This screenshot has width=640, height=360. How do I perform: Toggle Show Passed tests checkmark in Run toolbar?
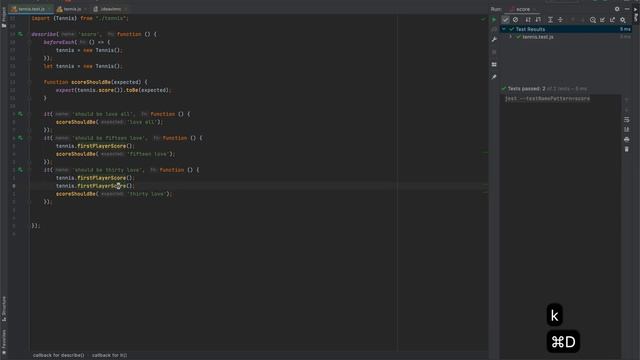(x=505, y=20)
